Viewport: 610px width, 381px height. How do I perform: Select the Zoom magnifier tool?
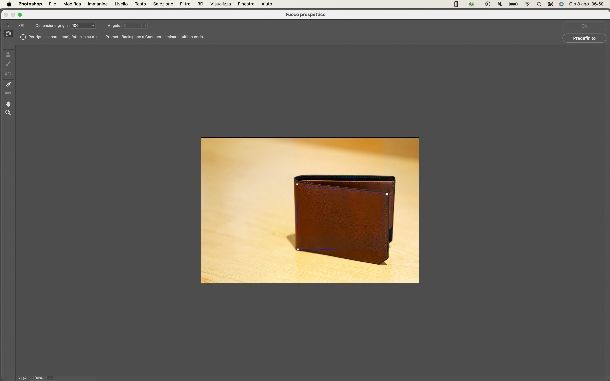tap(8, 113)
